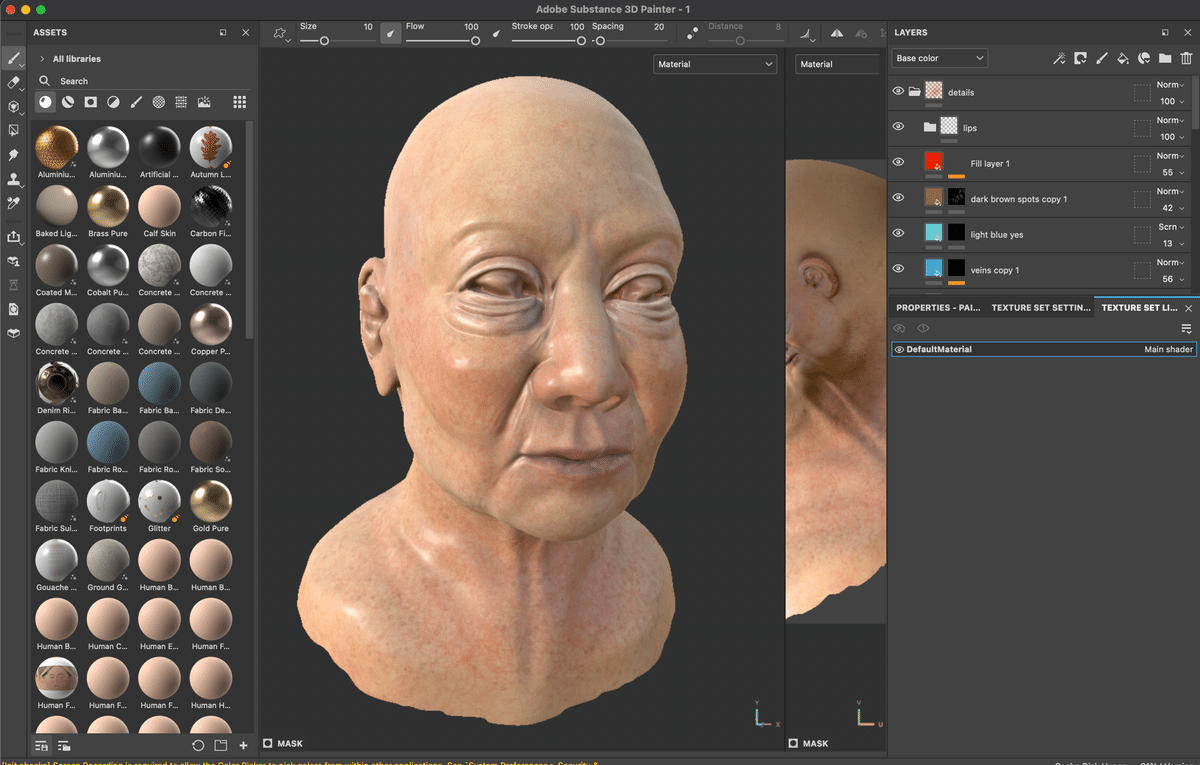Image resolution: width=1200 pixels, height=765 pixels.
Task: Open the Base color channel dropdown
Action: point(938,57)
